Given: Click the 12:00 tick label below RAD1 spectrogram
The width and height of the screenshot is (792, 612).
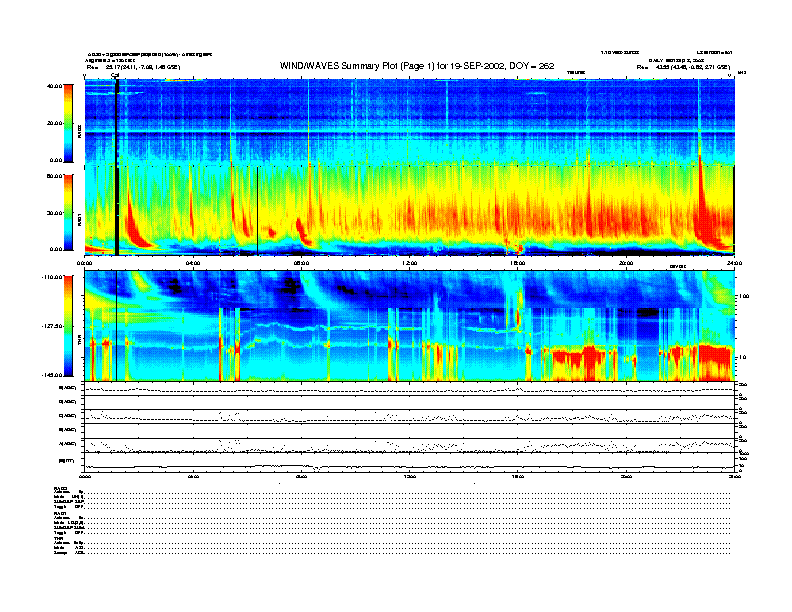Looking at the screenshot, I should 410,263.
